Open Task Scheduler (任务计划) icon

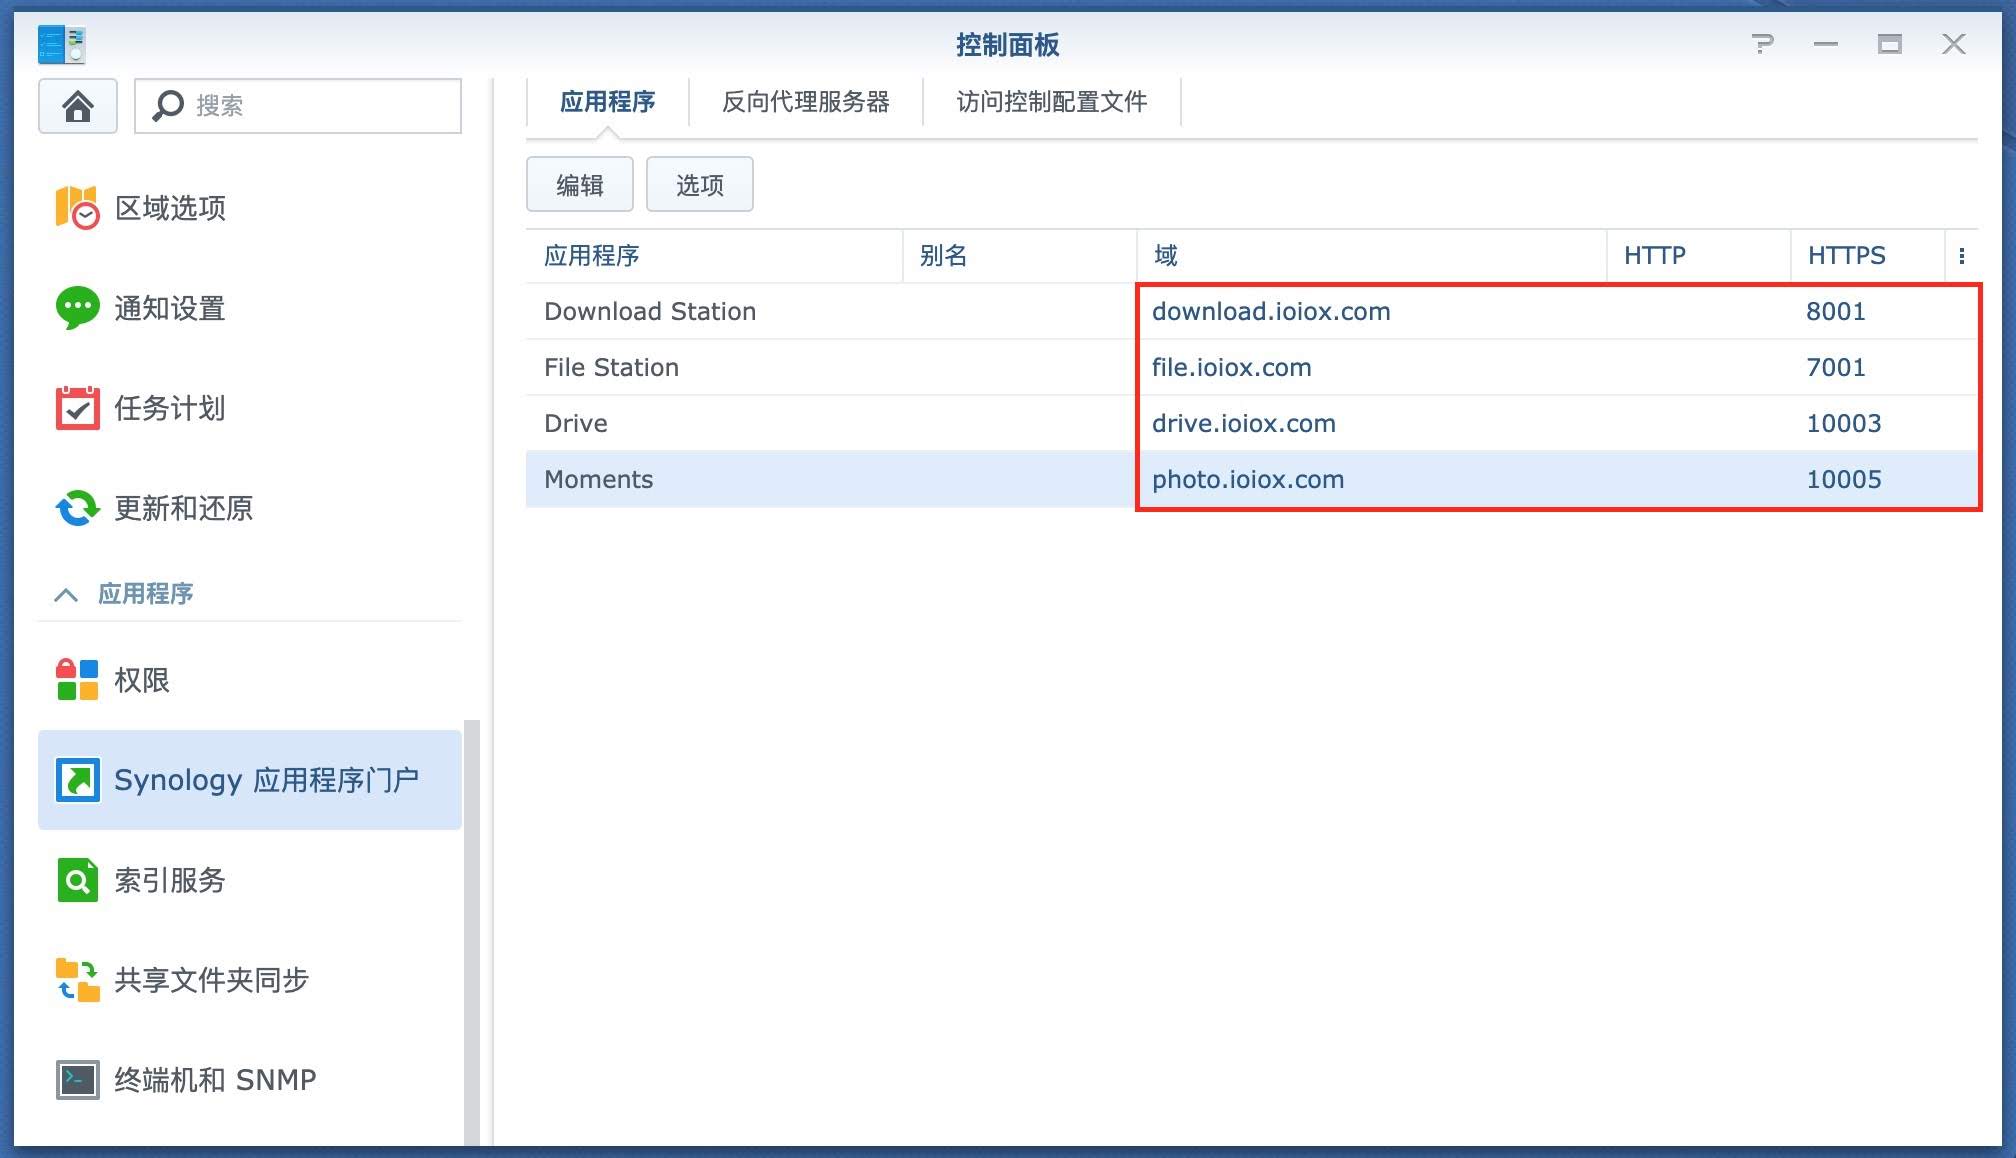click(77, 408)
